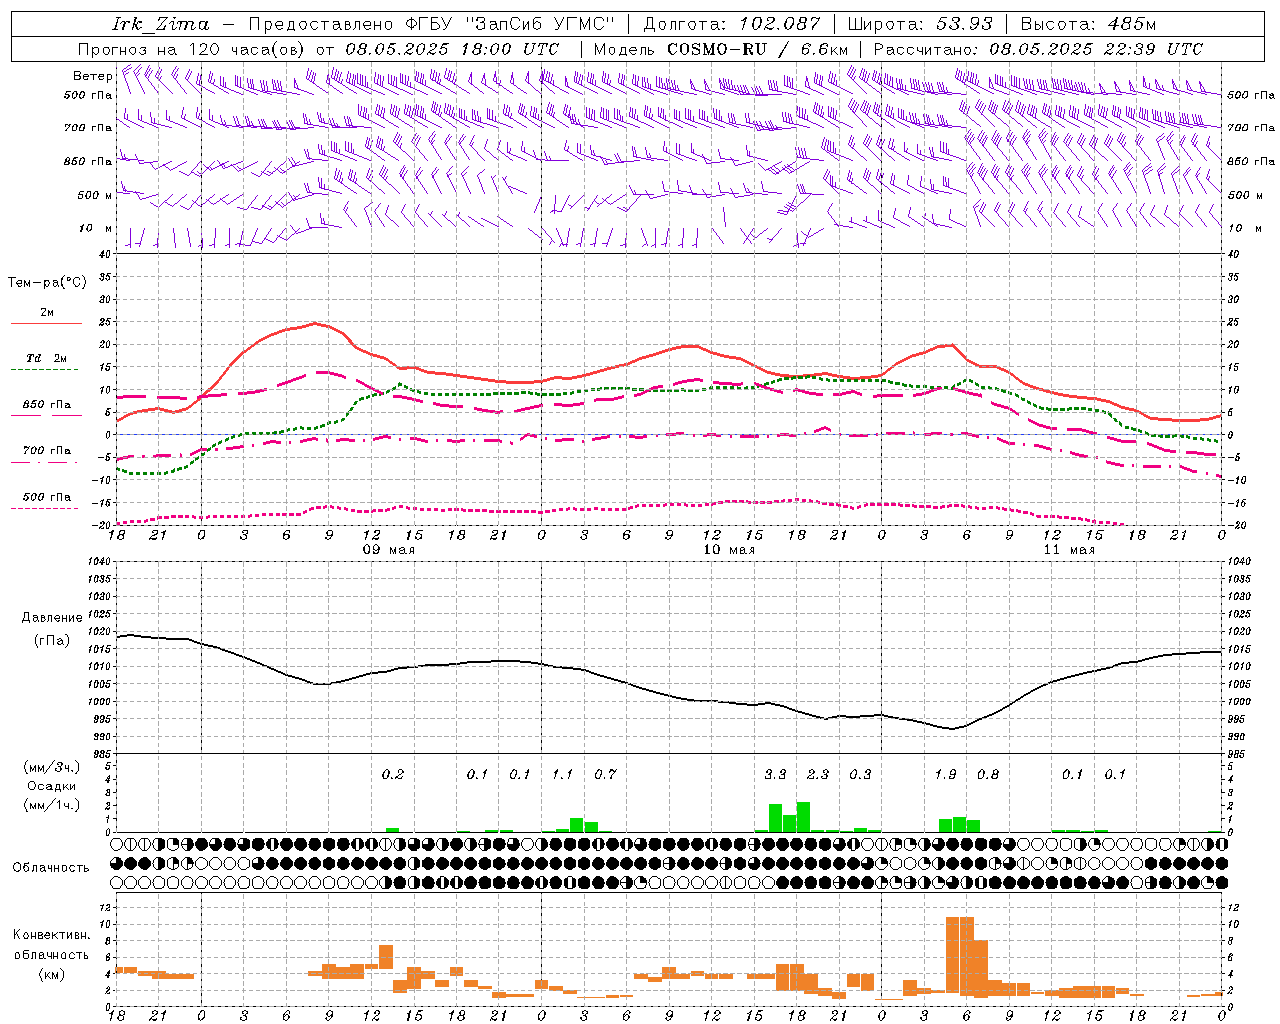This screenshot has width=1280, height=1024.
Task: Click the '10 мая' date label
Action: click(x=729, y=550)
